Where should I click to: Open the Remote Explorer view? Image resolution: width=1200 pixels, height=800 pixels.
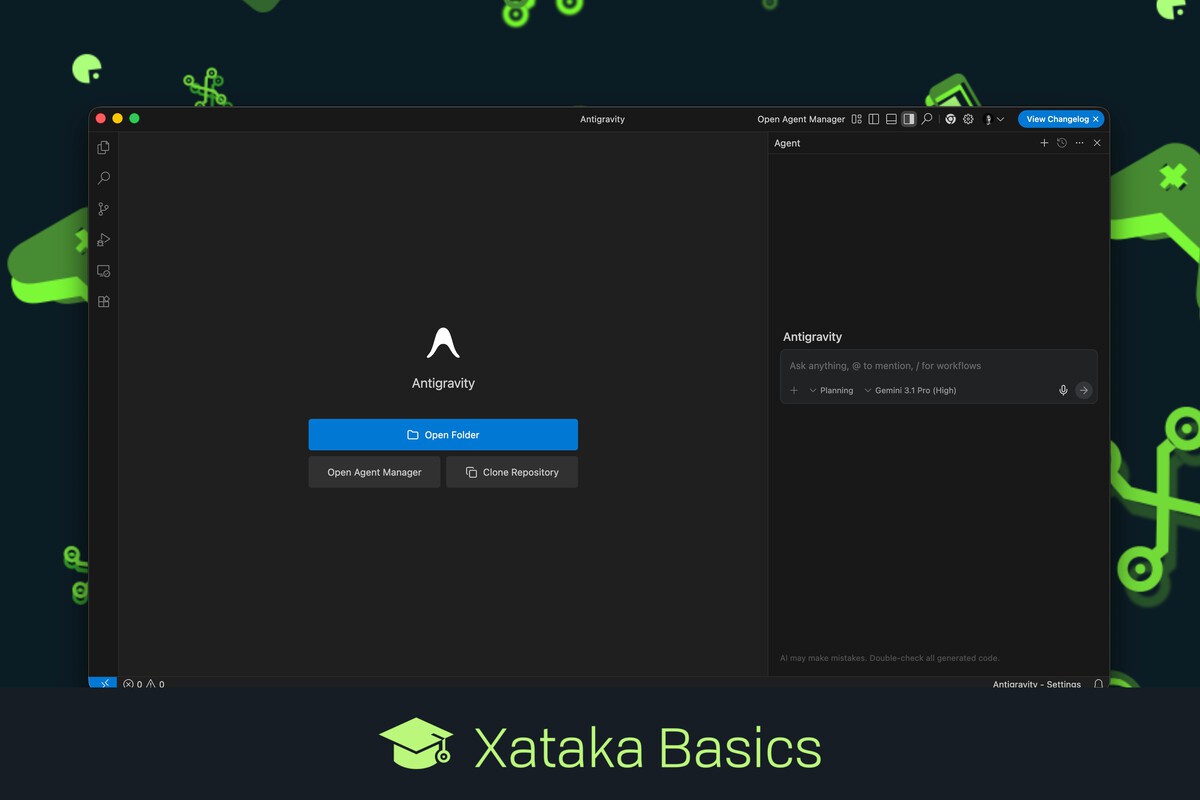point(103,271)
